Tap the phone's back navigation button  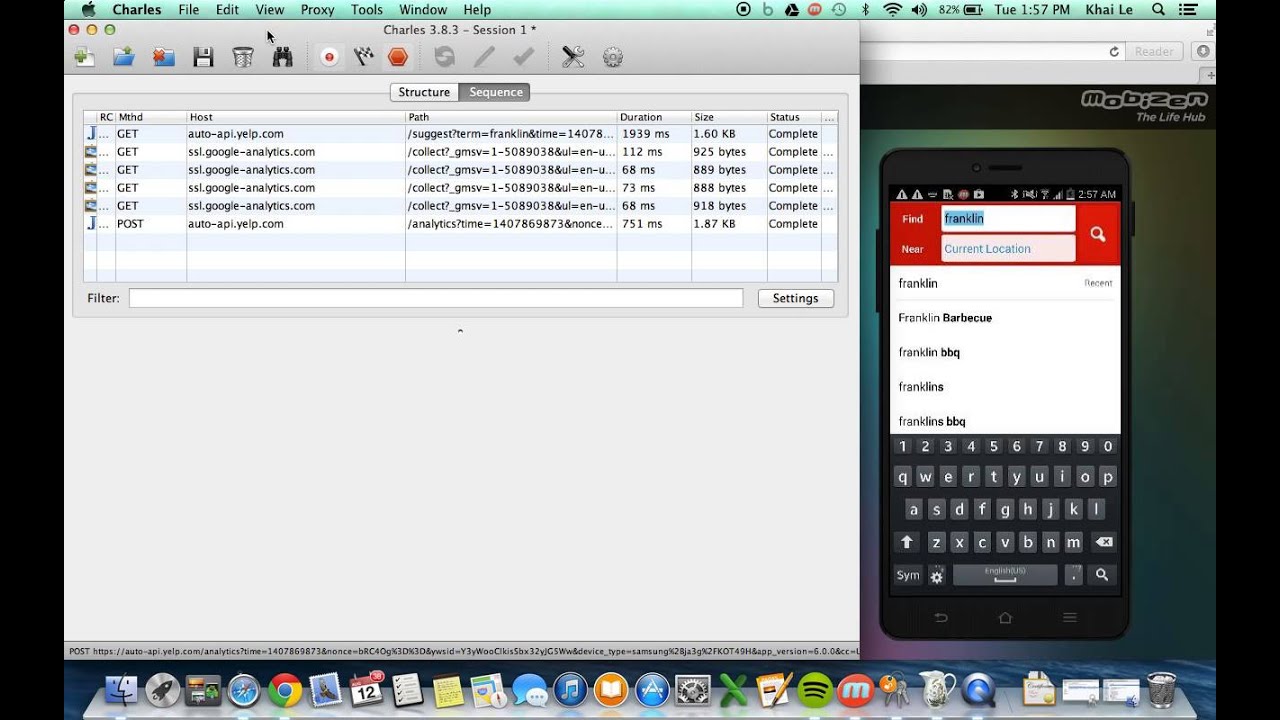click(x=941, y=618)
